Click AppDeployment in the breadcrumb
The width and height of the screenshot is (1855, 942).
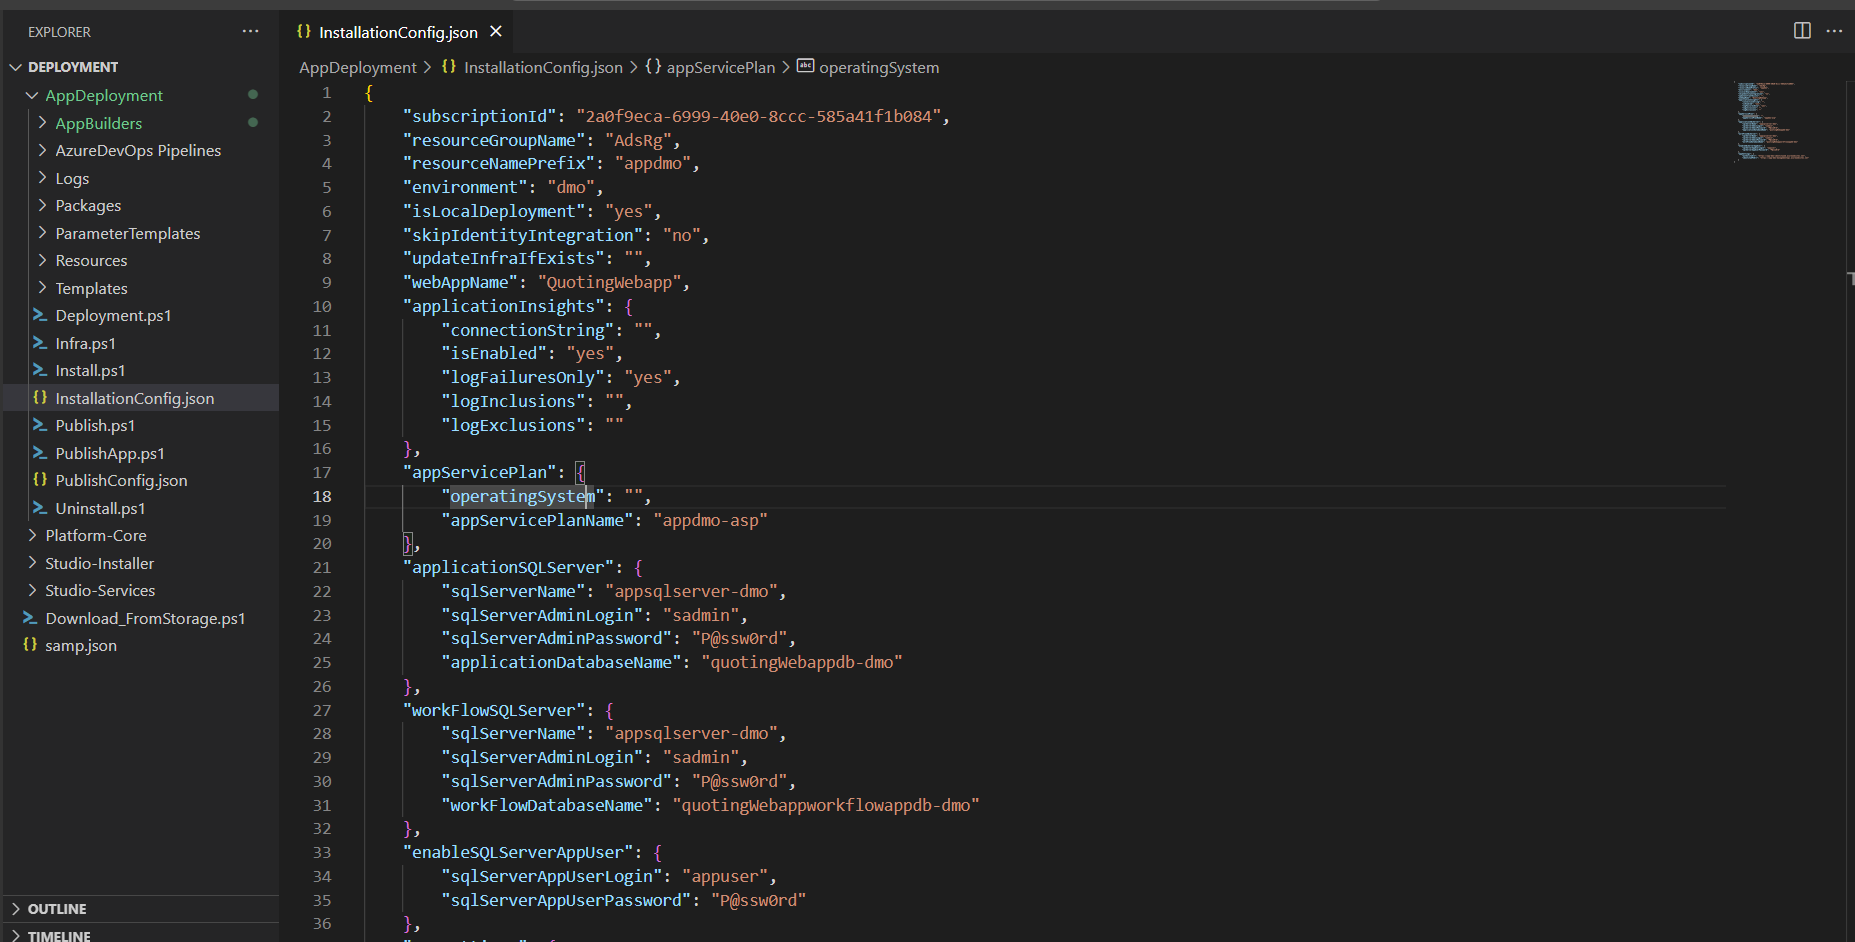coord(358,67)
